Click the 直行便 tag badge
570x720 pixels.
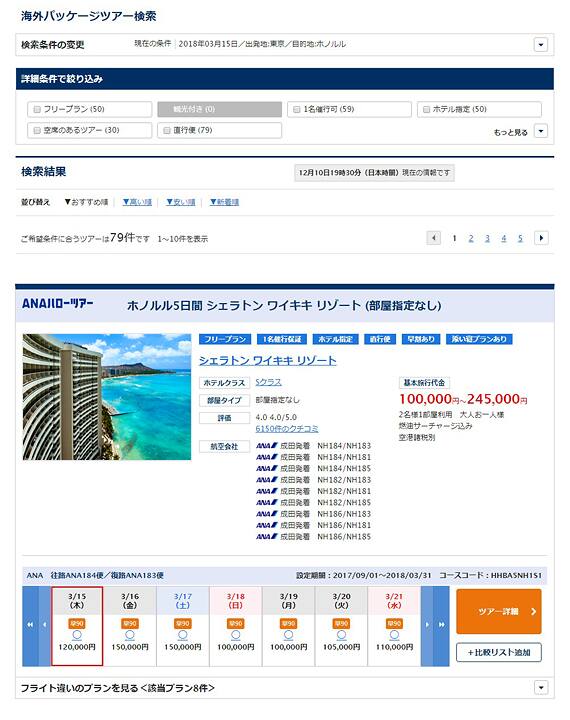380,339
